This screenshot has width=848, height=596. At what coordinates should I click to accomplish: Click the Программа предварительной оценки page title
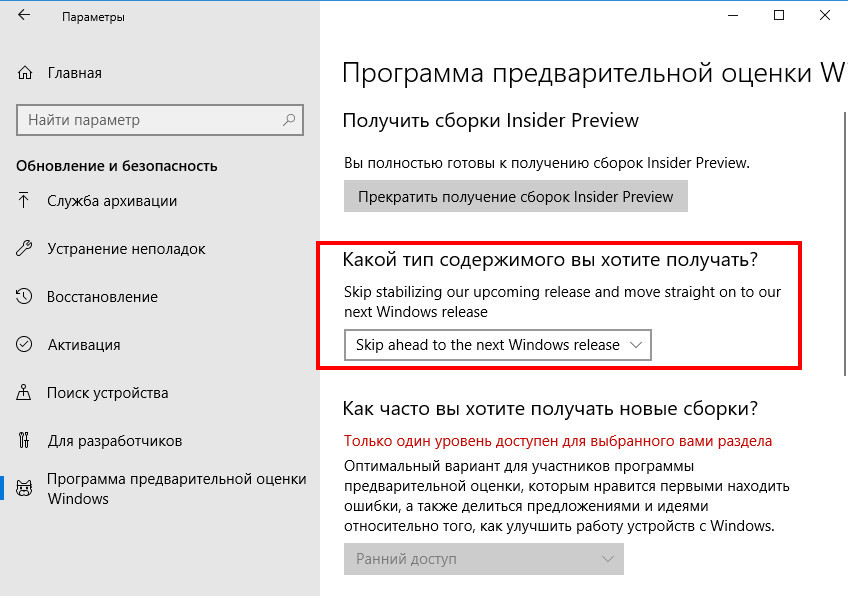[595, 74]
